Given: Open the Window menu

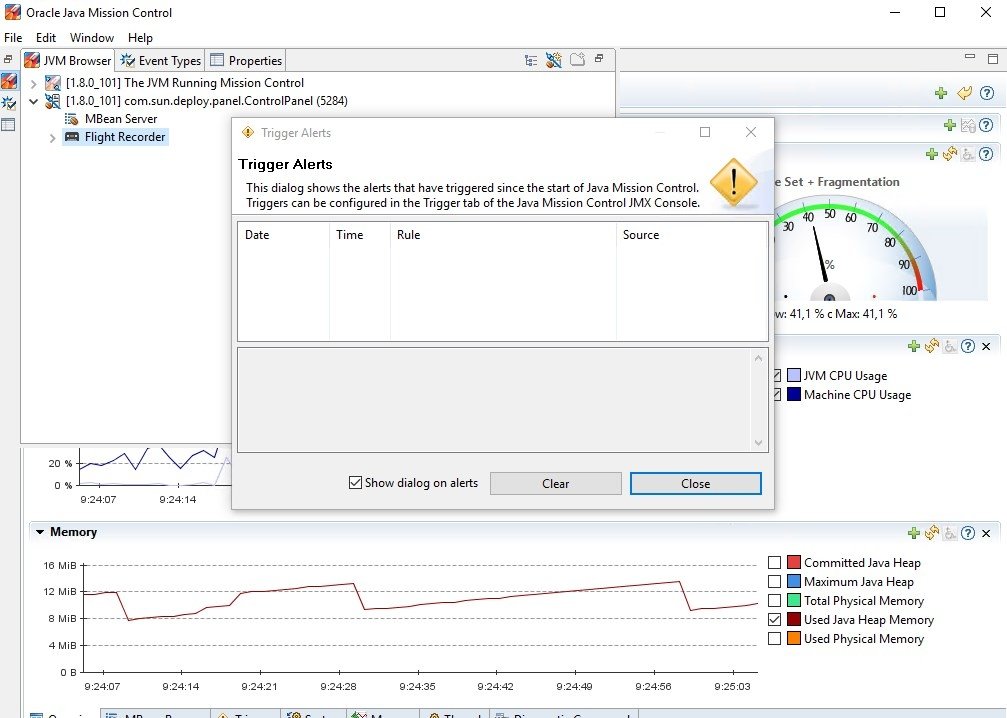Looking at the screenshot, I should [92, 38].
